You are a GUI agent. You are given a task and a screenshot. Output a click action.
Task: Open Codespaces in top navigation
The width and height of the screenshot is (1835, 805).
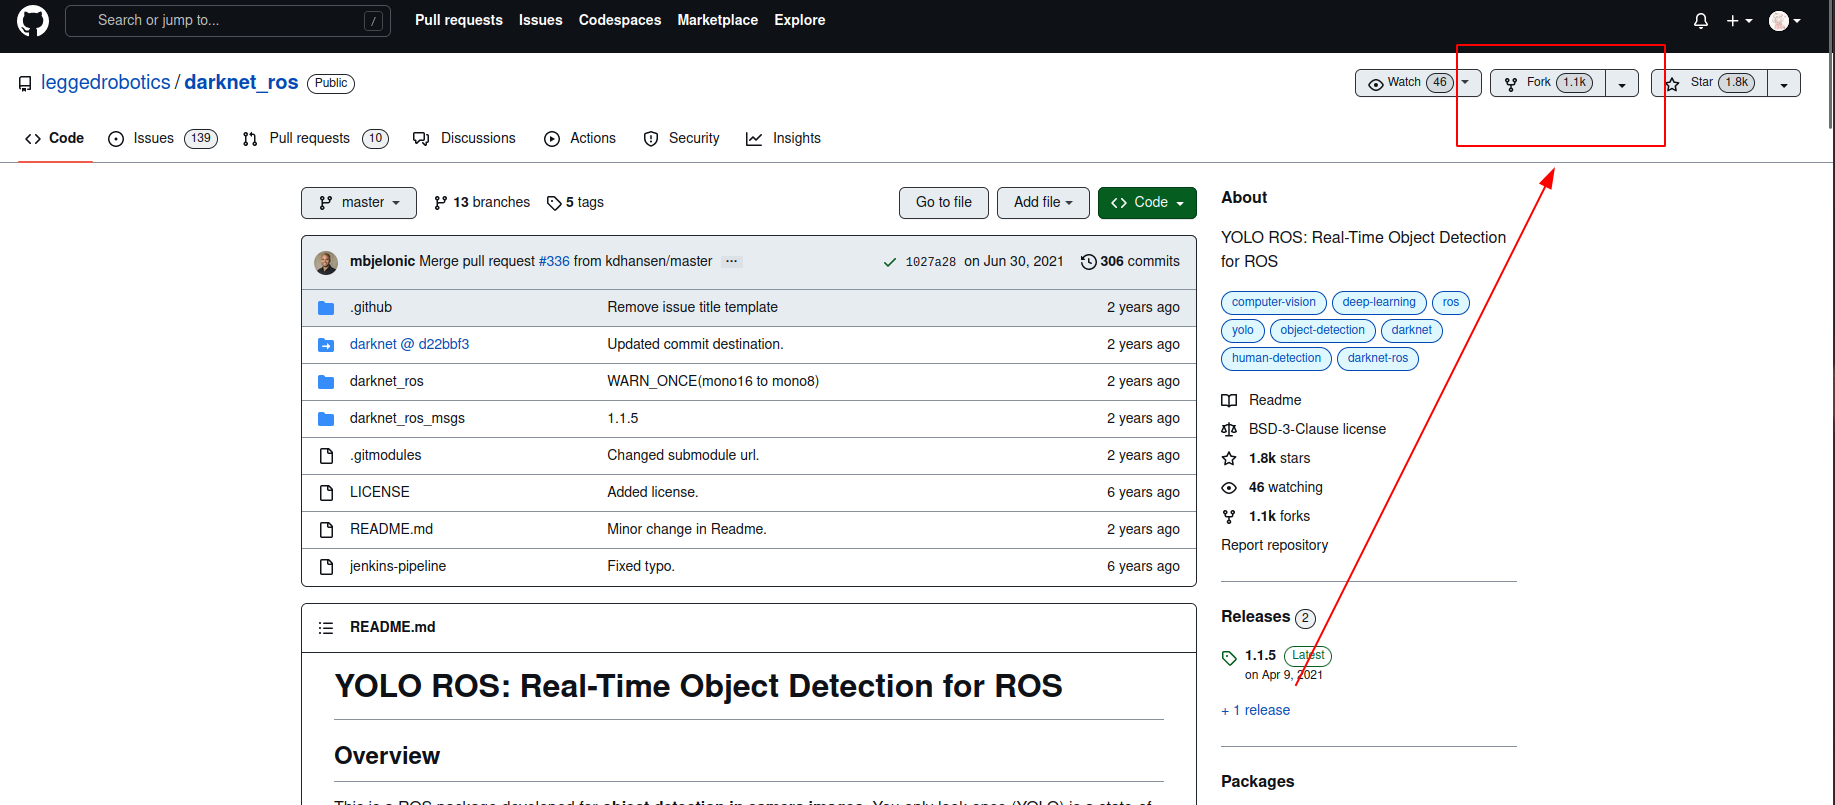click(620, 20)
